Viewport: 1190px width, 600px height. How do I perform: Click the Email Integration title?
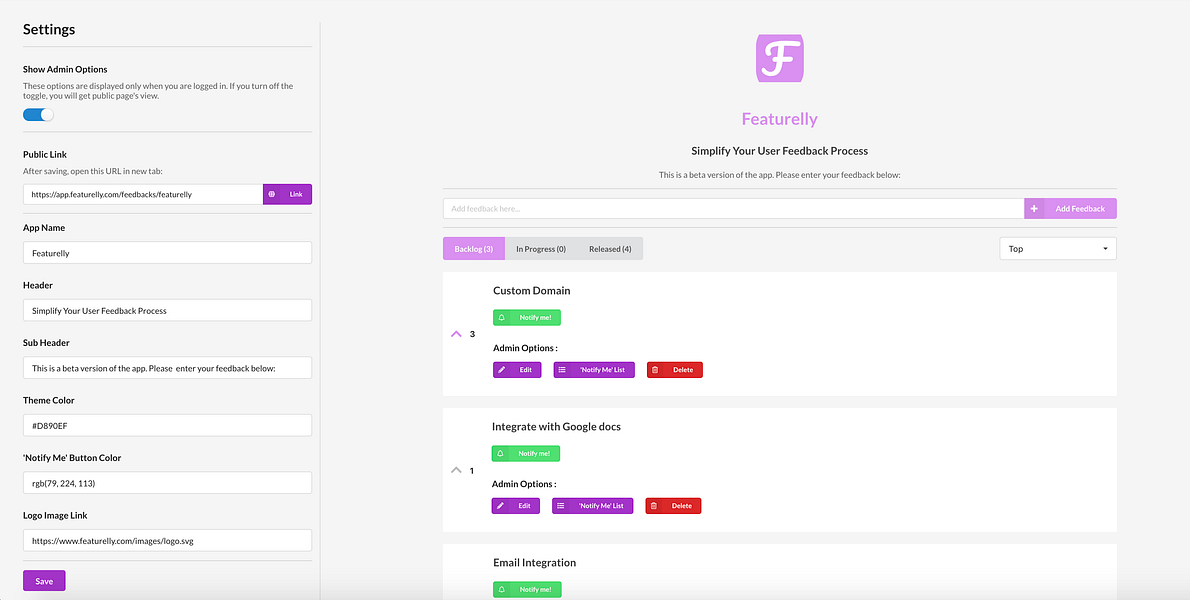point(534,563)
